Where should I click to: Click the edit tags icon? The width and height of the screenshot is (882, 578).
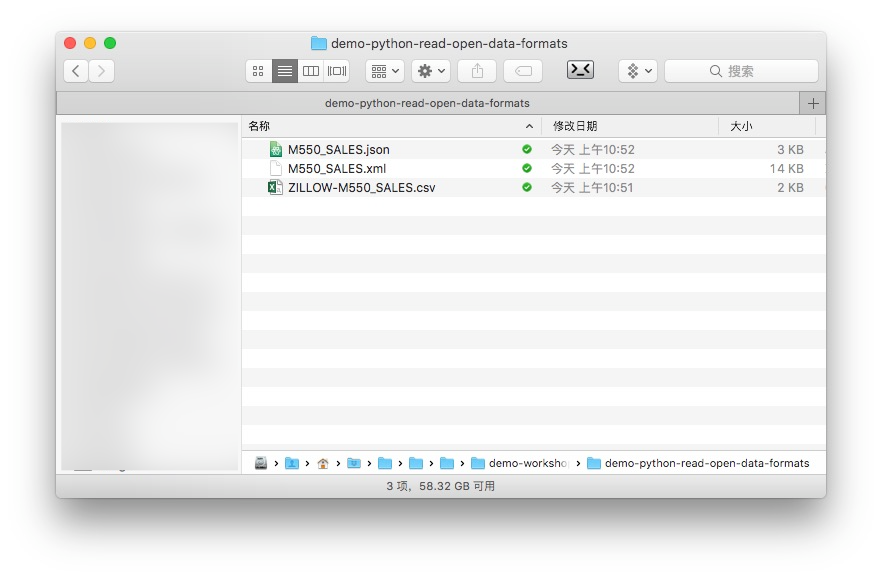[x=523, y=71]
